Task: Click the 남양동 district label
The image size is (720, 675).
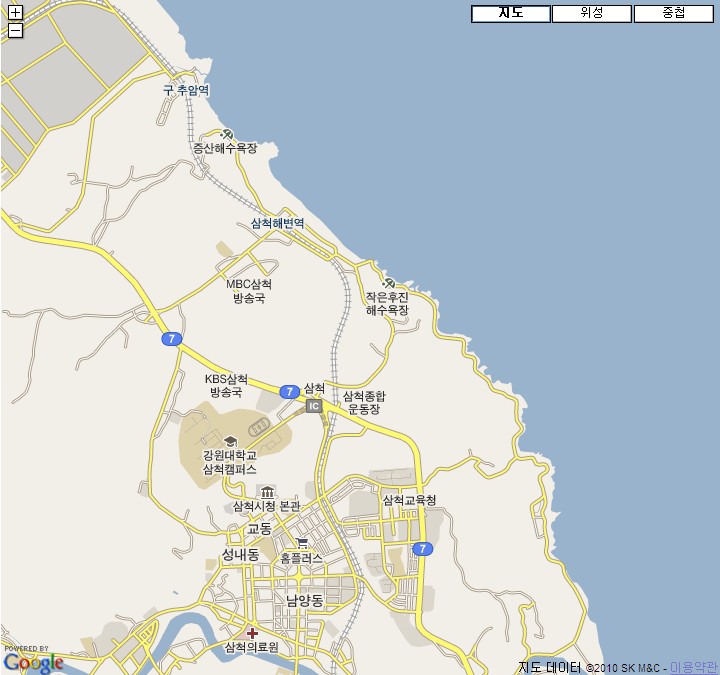Action: (x=304, y=600)
